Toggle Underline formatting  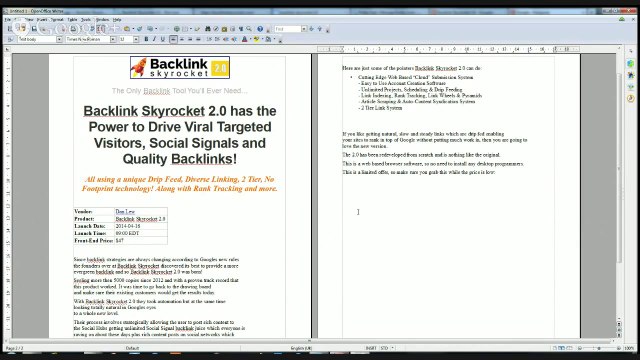(162, 39)
